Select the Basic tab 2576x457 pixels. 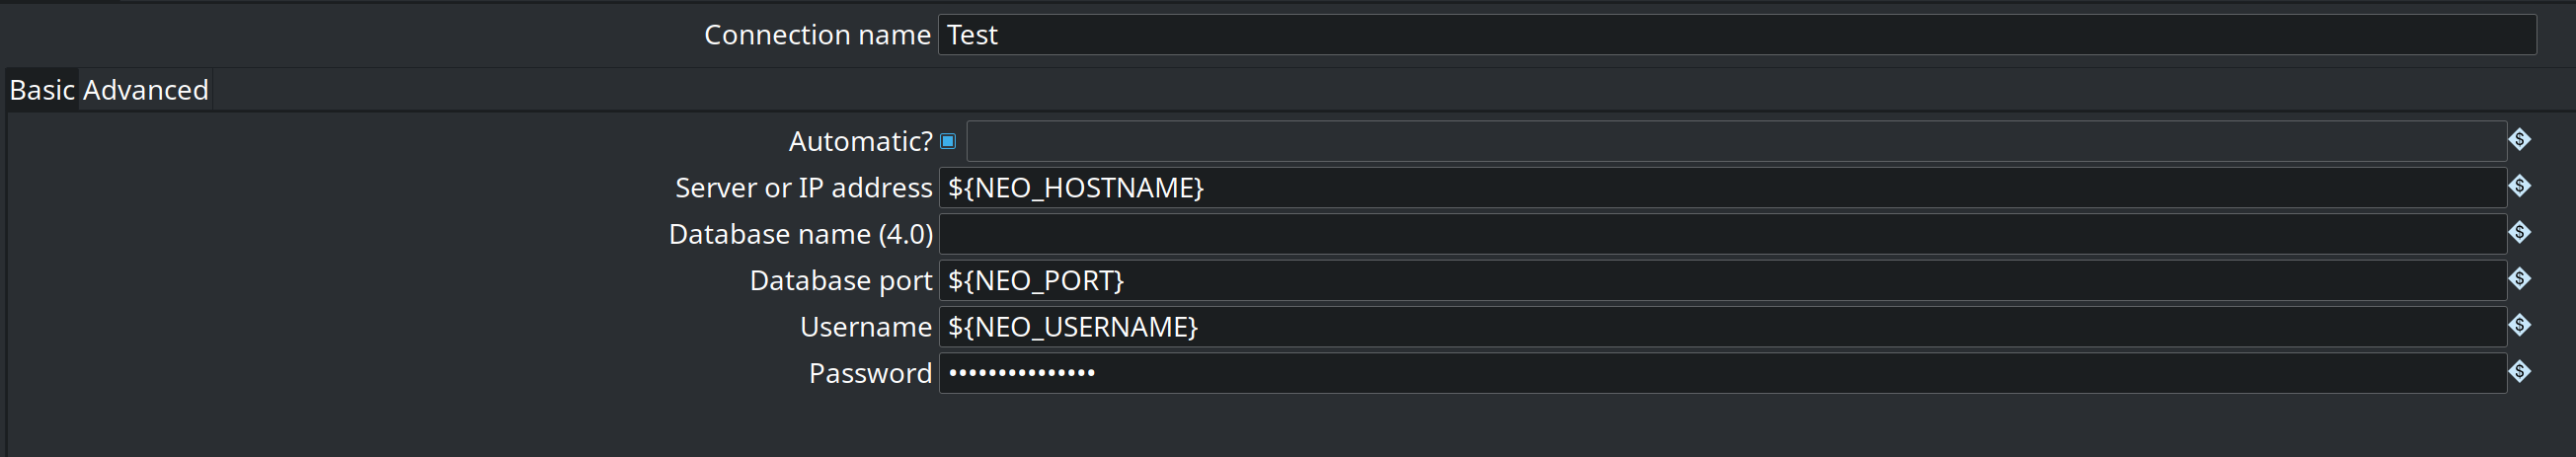click(x=42, y=90)
